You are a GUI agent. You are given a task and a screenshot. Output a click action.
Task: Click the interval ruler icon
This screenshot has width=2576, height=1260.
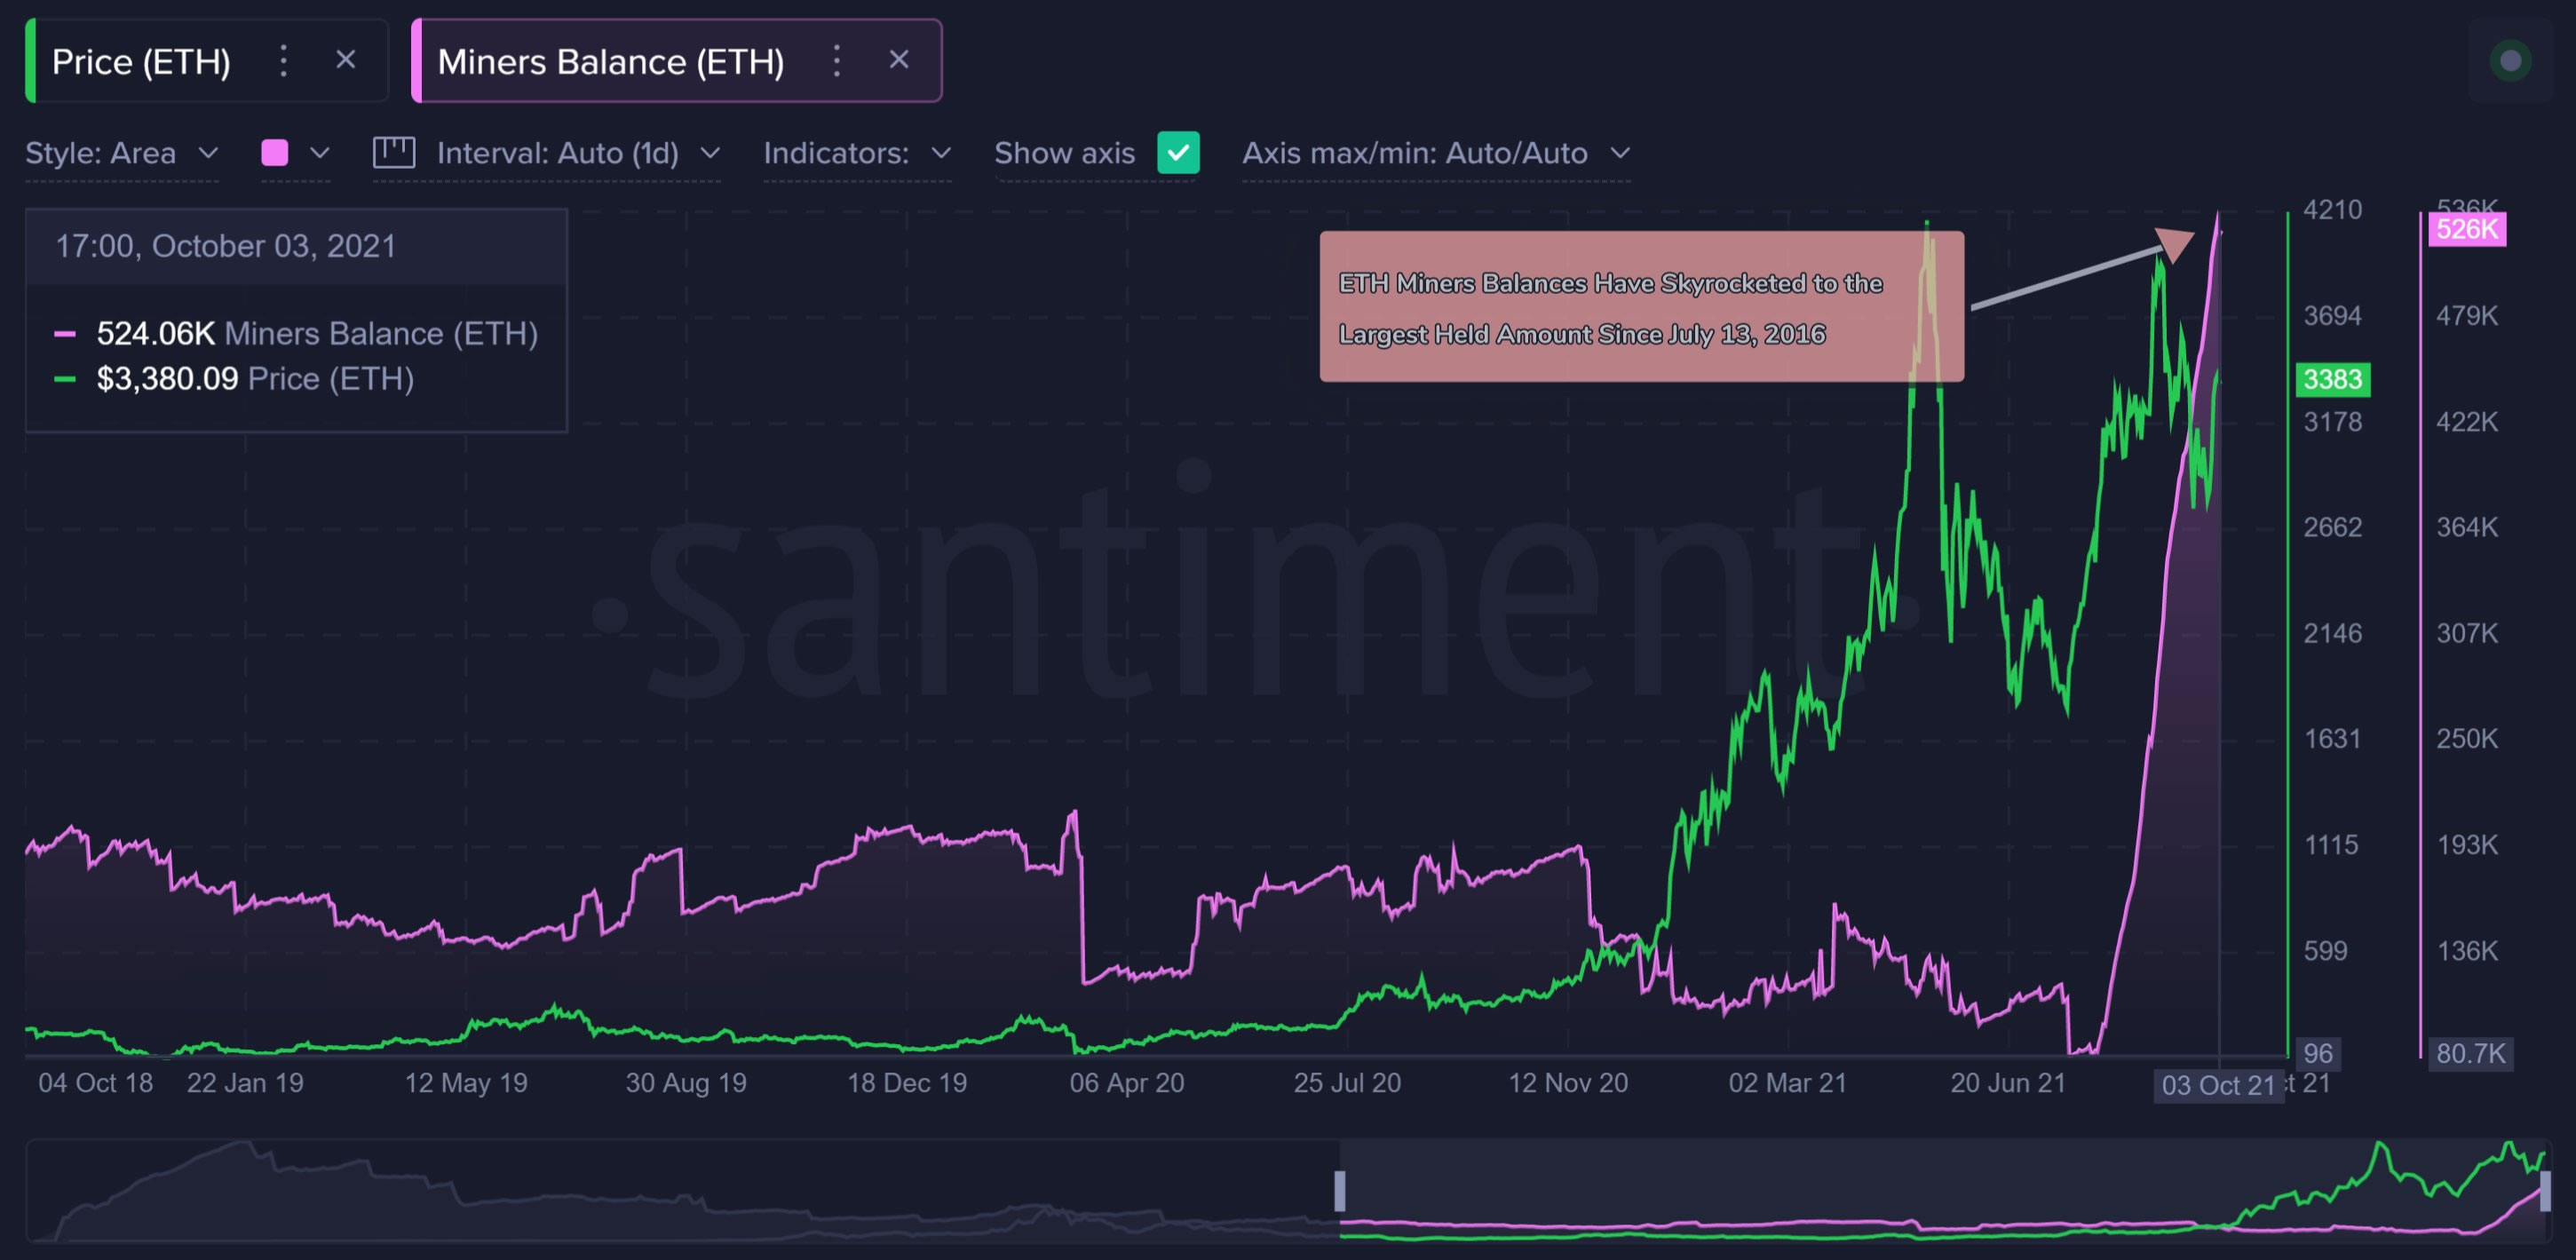click(394, 153)
